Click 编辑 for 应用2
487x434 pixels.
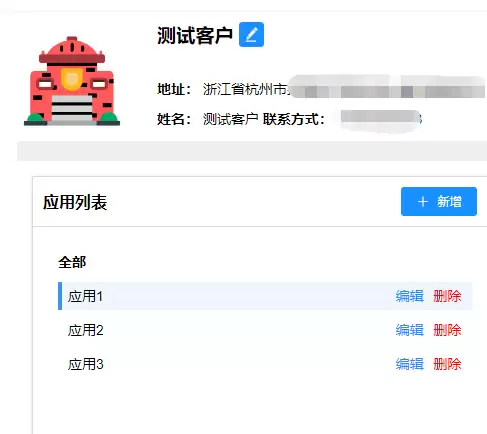click(410, 330)
